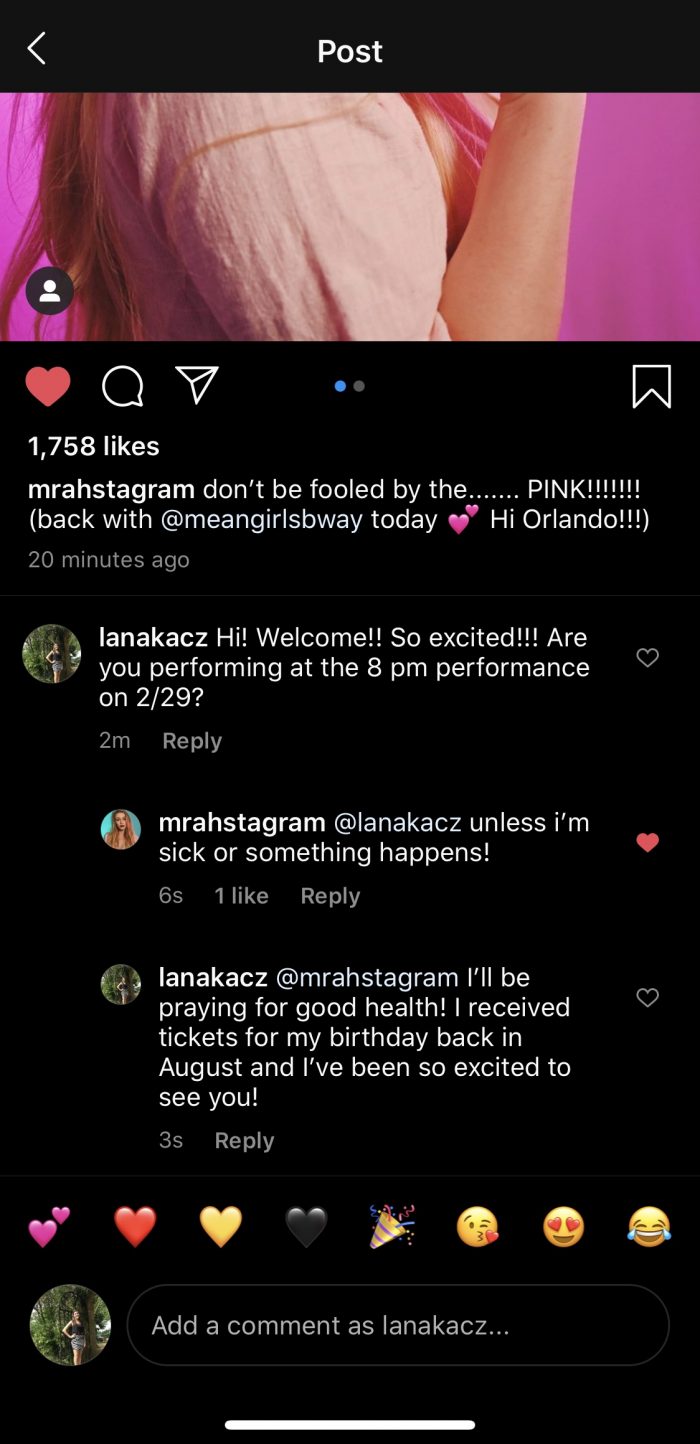Like lanakacz's reply about birthday tickets

[x=648, y=997]
